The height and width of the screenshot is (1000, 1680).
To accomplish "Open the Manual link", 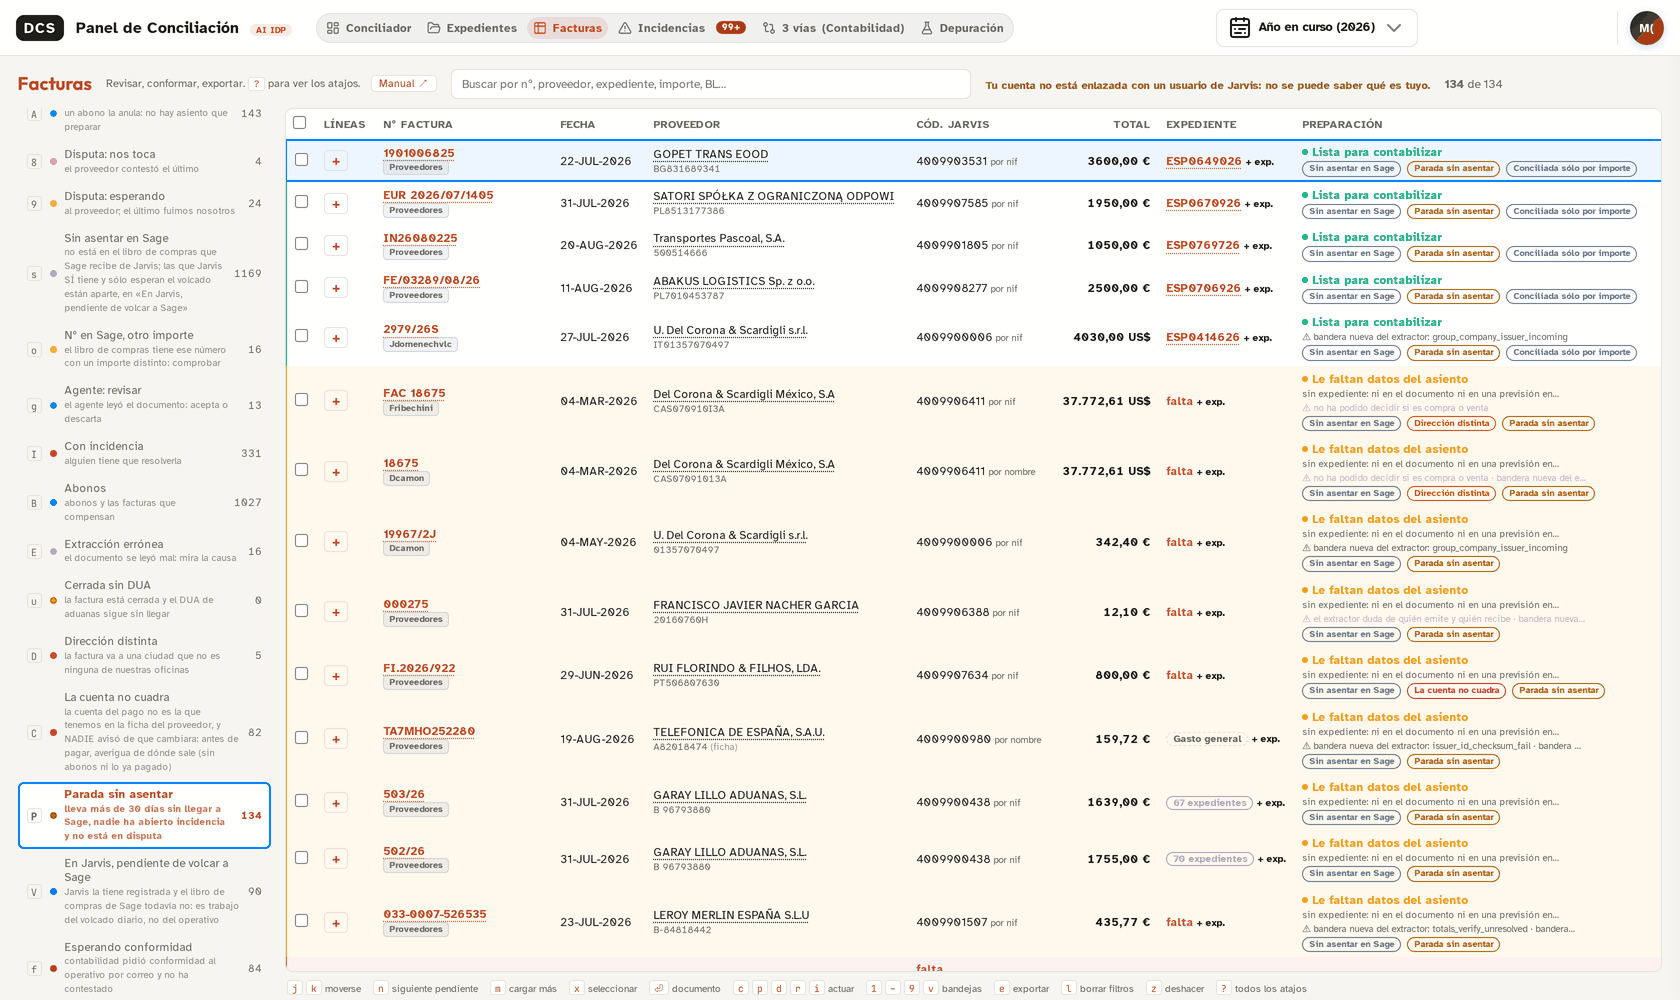I will (x=403, y=84).
